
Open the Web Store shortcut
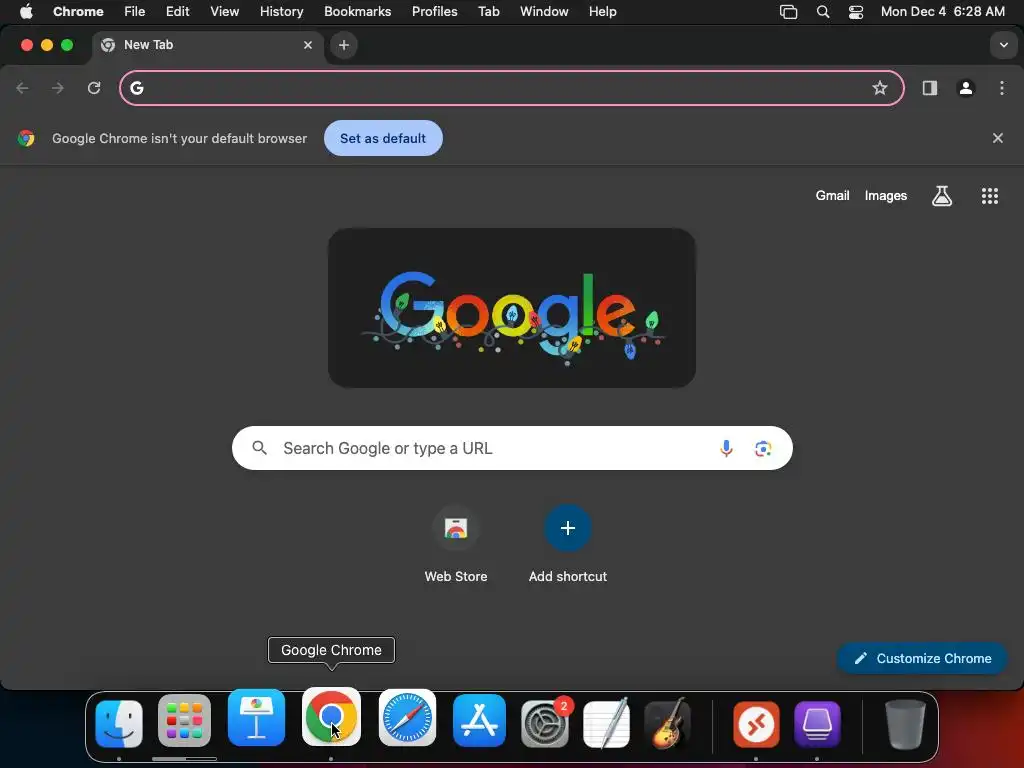tap(456, 545)
